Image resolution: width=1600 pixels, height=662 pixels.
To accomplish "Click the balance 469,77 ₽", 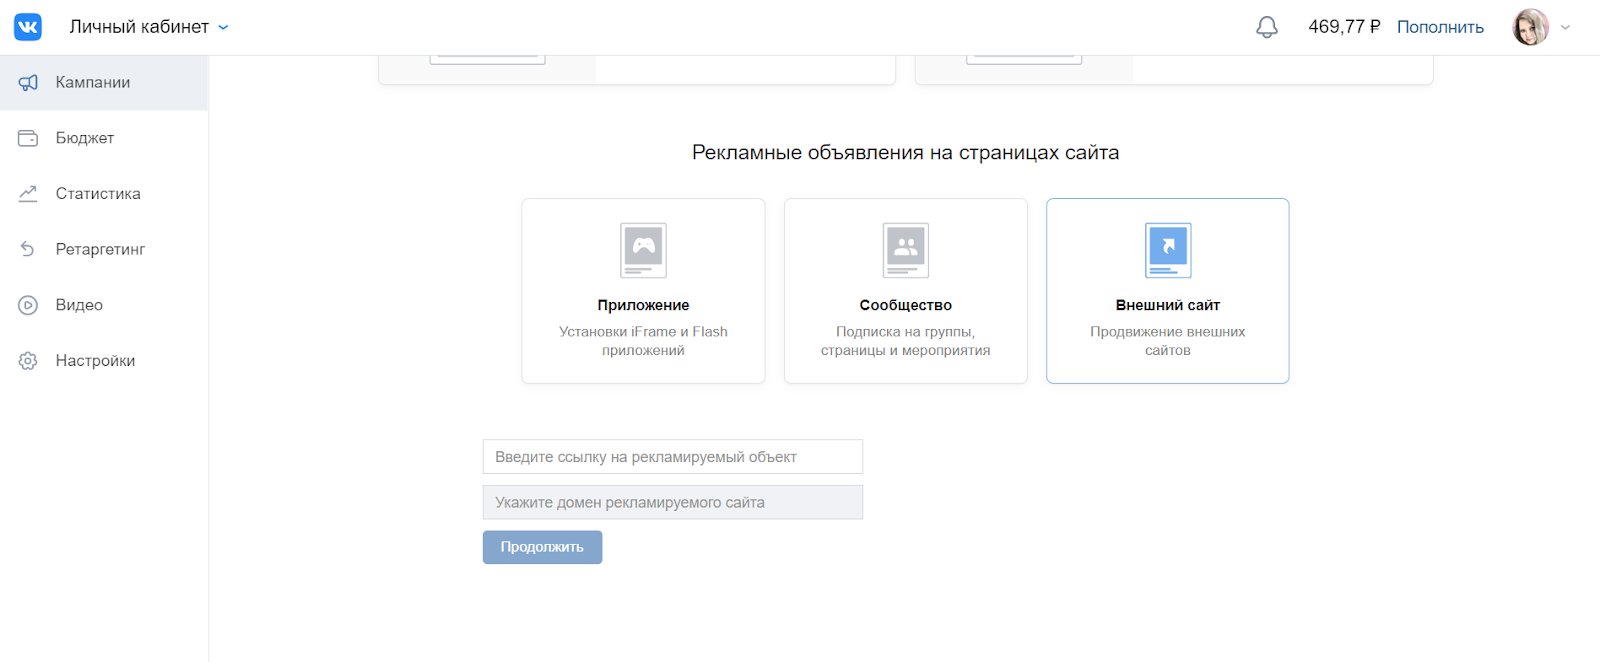I will click(x=1344, y=27).
